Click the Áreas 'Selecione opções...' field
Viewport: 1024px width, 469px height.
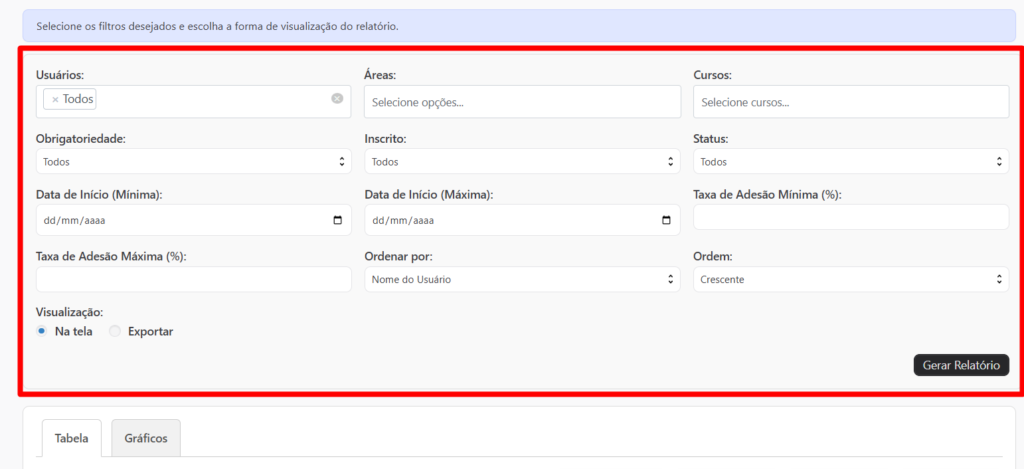point(522,102)
